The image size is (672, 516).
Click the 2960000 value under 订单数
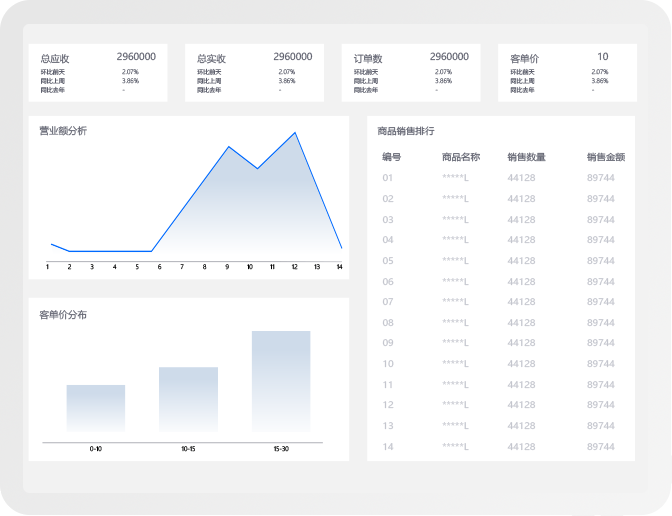(x=449, y=57)
